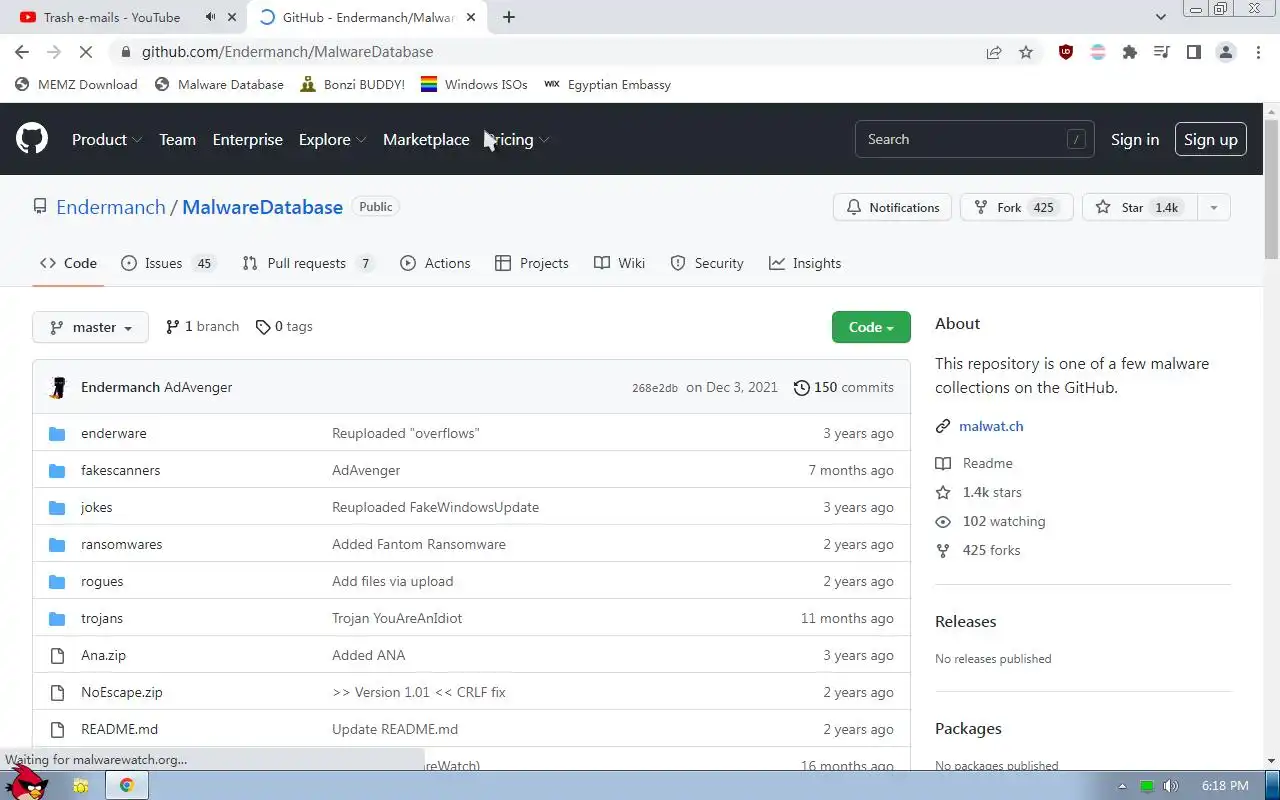Open the green Code dropdown

click(x=871, y=327)
